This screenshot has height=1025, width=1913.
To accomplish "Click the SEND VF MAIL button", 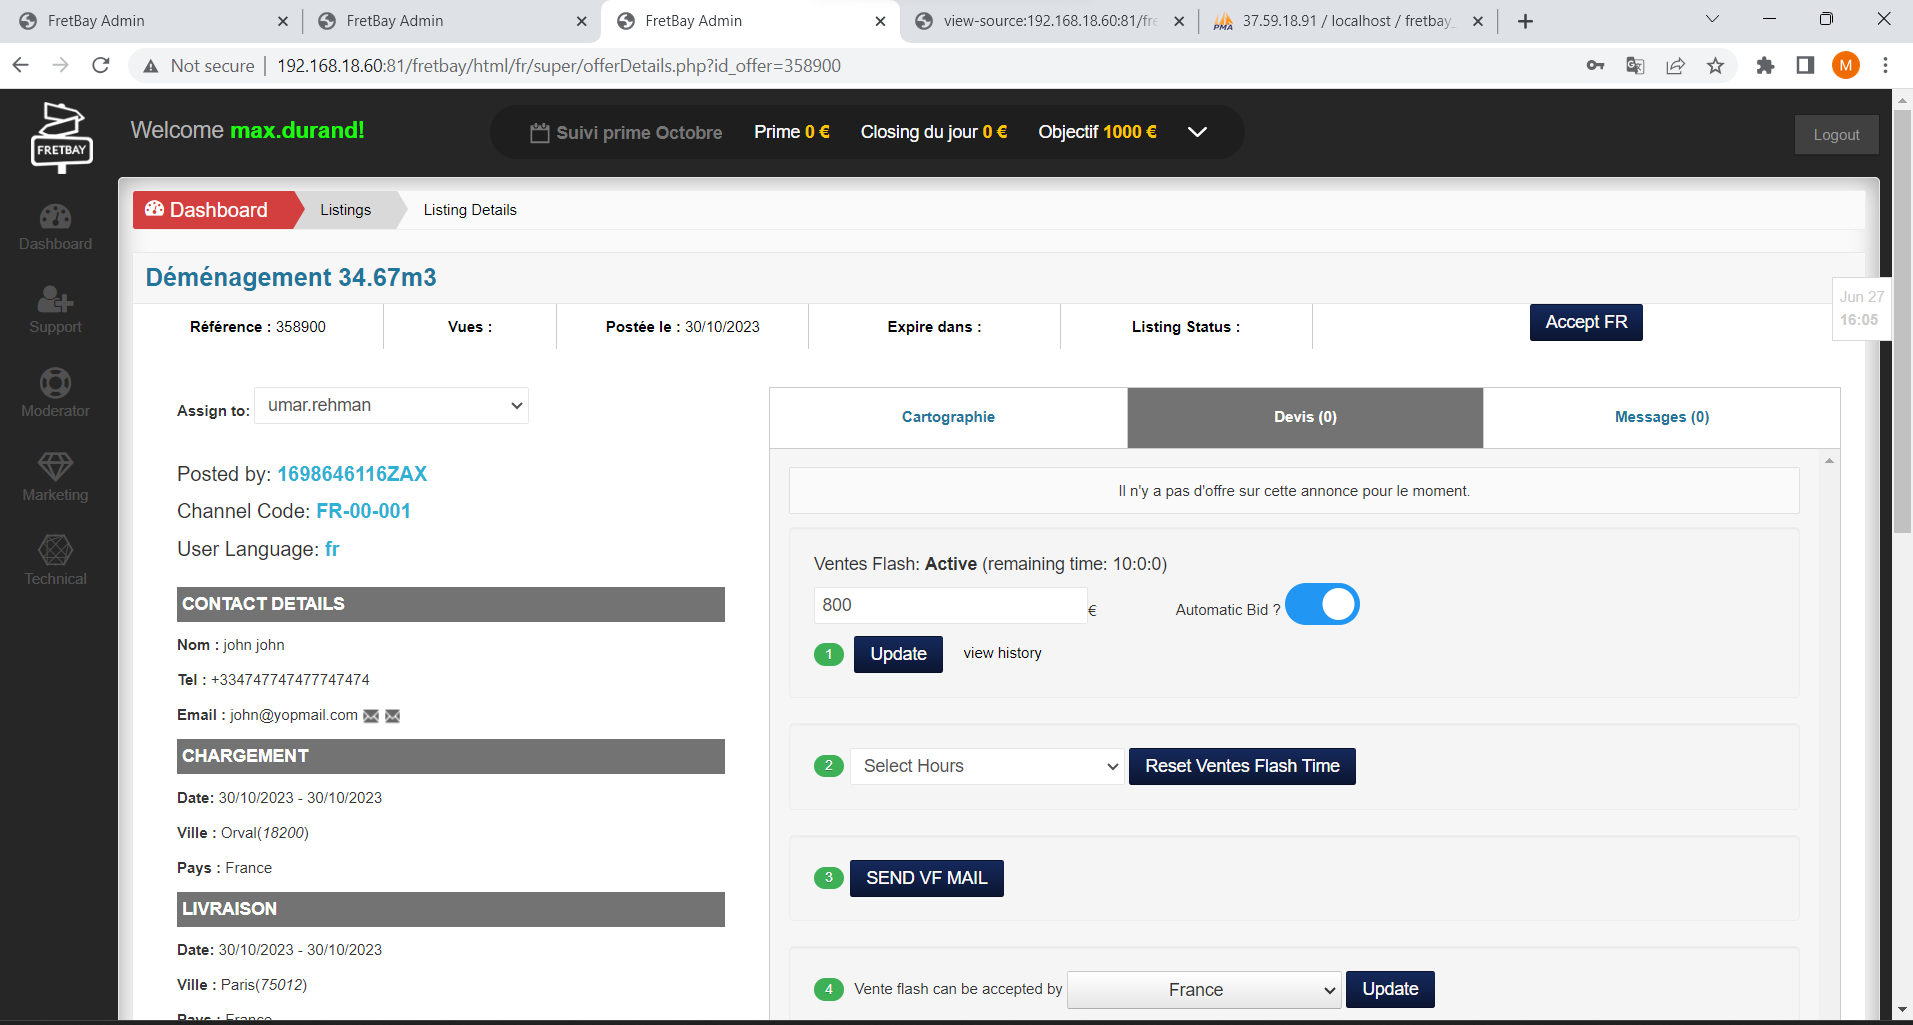I will (926, 879).
